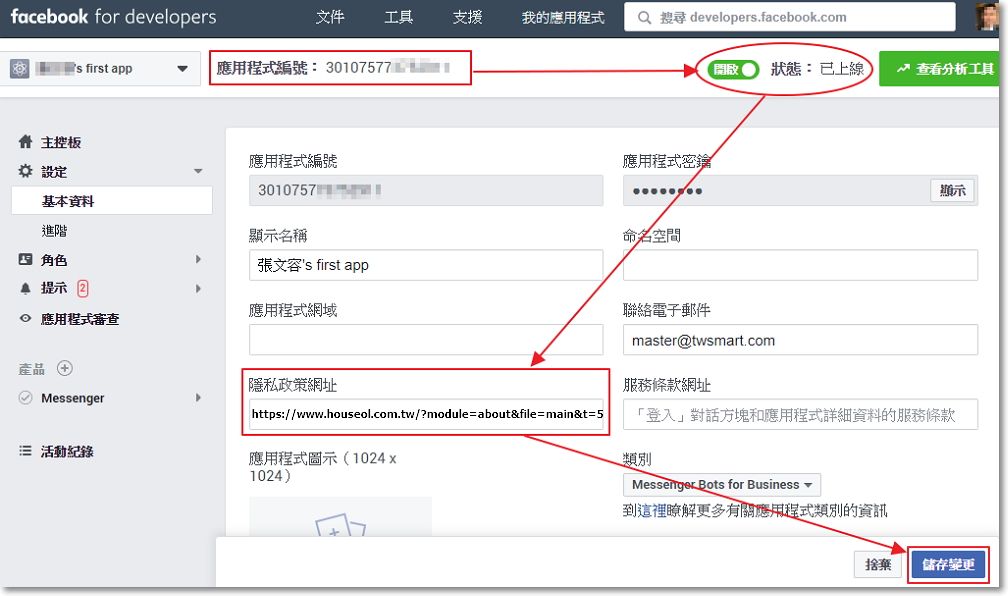Open the 類別 Messenger Bots dropdown
The image size is (1008, 596).
[x=721, y=485]
